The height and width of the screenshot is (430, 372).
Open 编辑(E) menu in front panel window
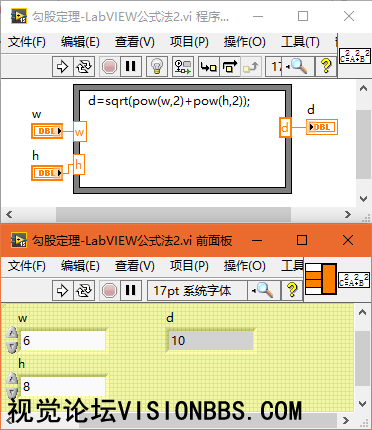tap(80, 266)
